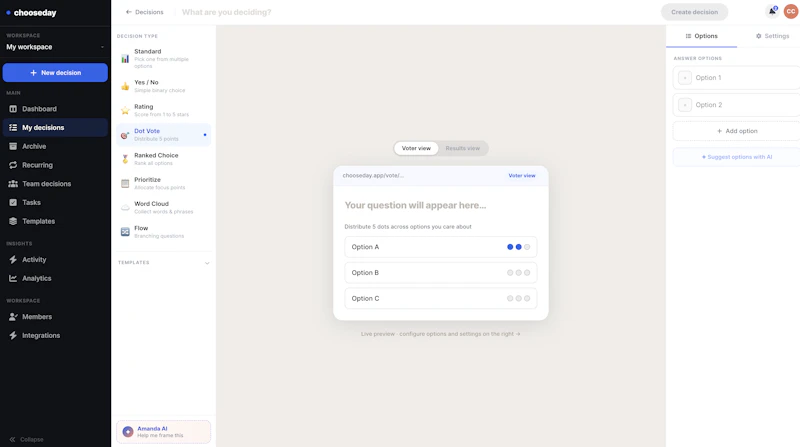This screenshot has height=447, width=800.
Task: Click the New decision button
Action: [x=55, y=72]
